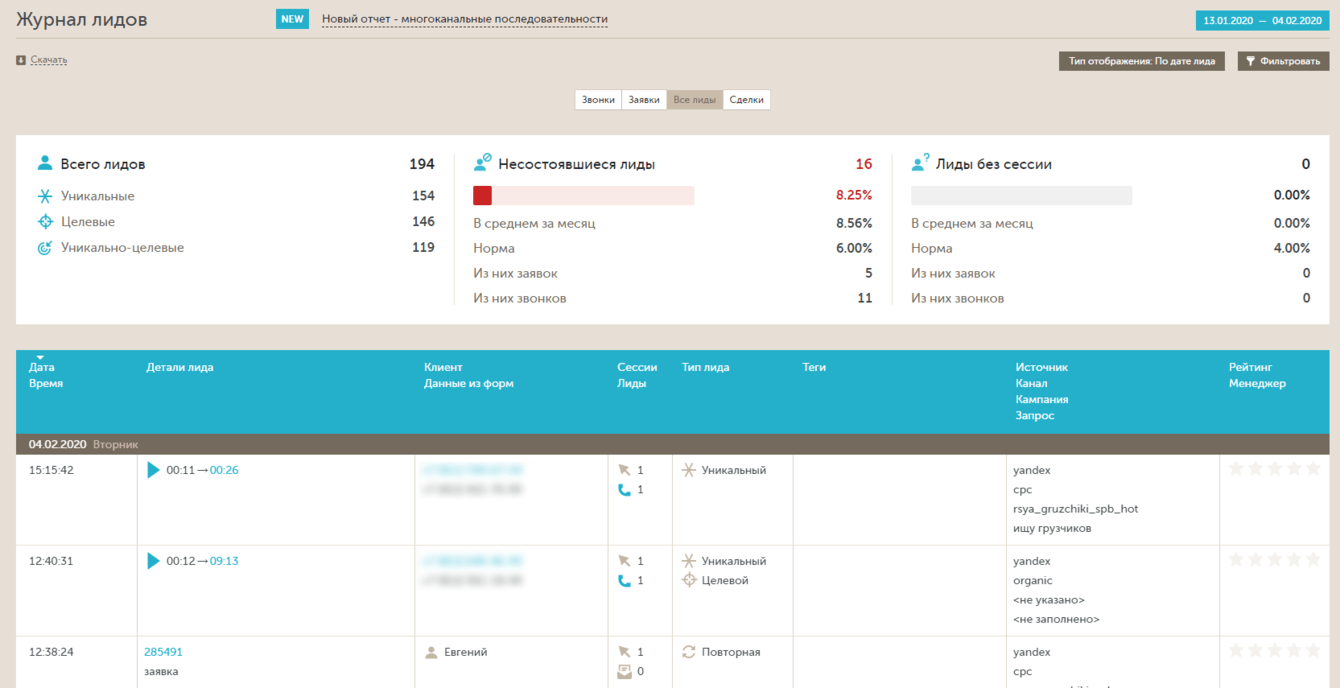Click total leads value 194
The height and width of the screenshot is (688, 1340).
pos(422,164)
